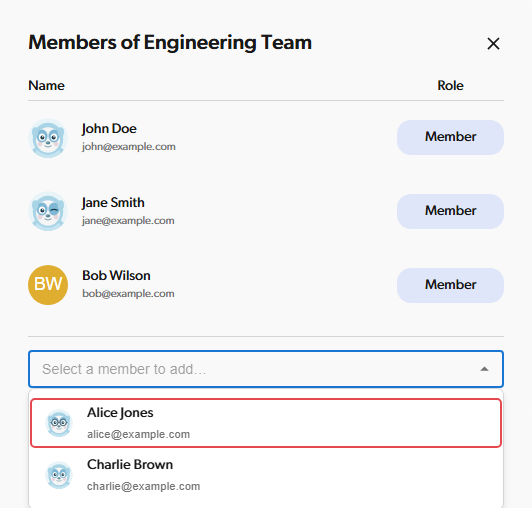The width and height of the screenshot is (532, 508).
Task: Focus the 'Select a member to add...' field
Action: tap(266, 369)
